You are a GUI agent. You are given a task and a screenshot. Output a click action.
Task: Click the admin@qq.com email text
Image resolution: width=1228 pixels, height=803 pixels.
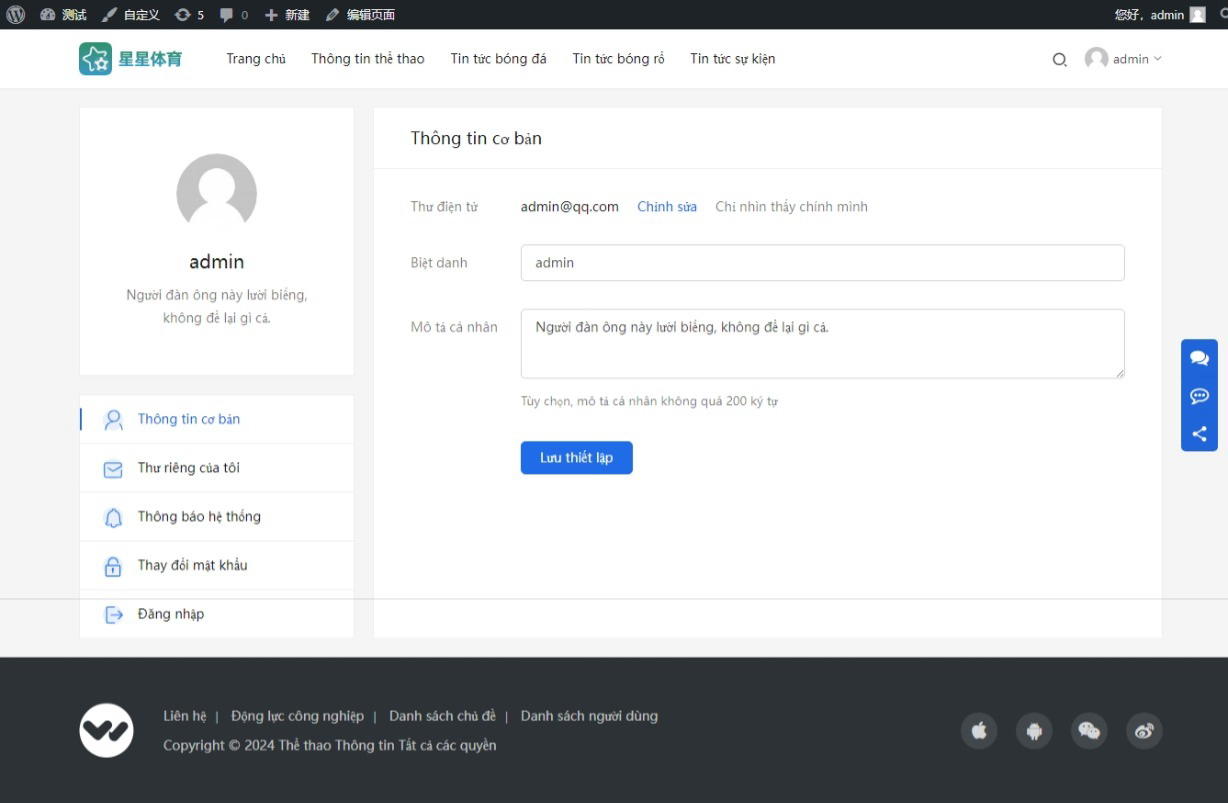point(570,207)
